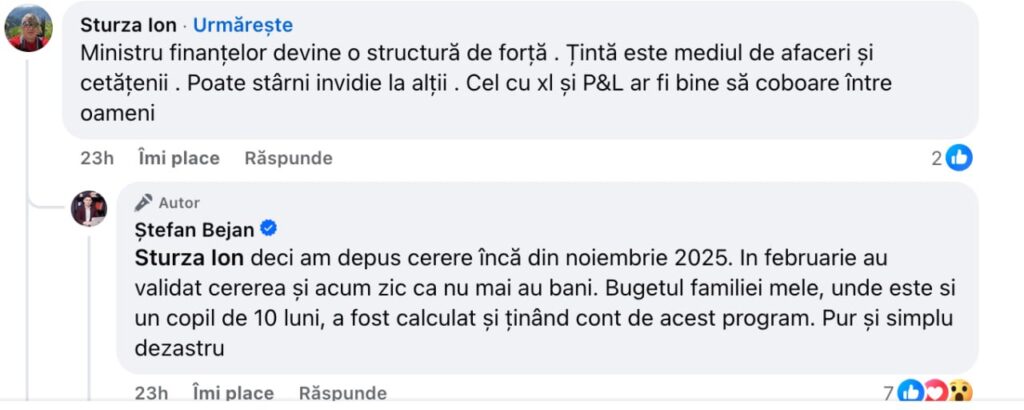Image resolution: width=1024 pixels, height=410 pixels.
Task: Open Ștefan Bejan's profile from his name
Action: tap(194, 230)
